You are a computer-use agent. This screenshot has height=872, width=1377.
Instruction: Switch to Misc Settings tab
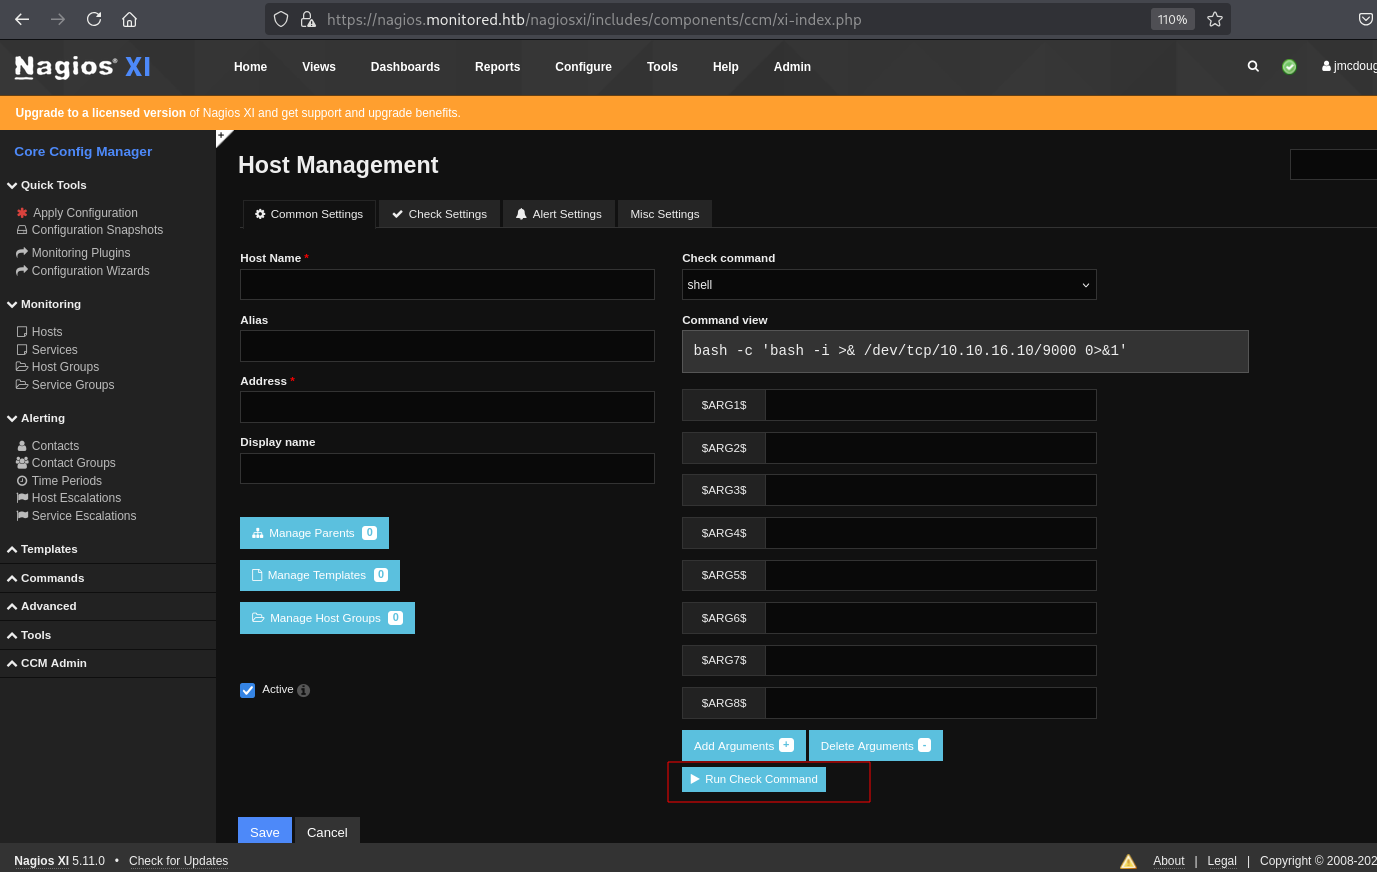pos(664,214)
